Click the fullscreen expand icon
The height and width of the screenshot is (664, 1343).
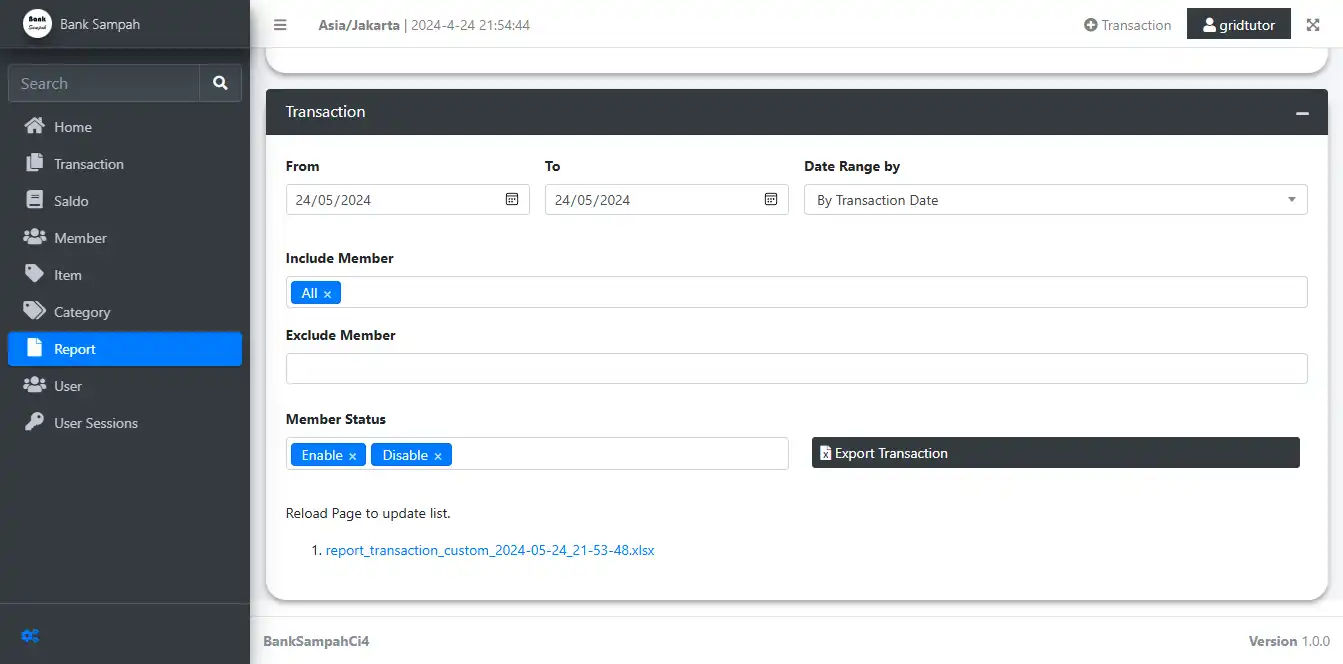[1313, 25]
